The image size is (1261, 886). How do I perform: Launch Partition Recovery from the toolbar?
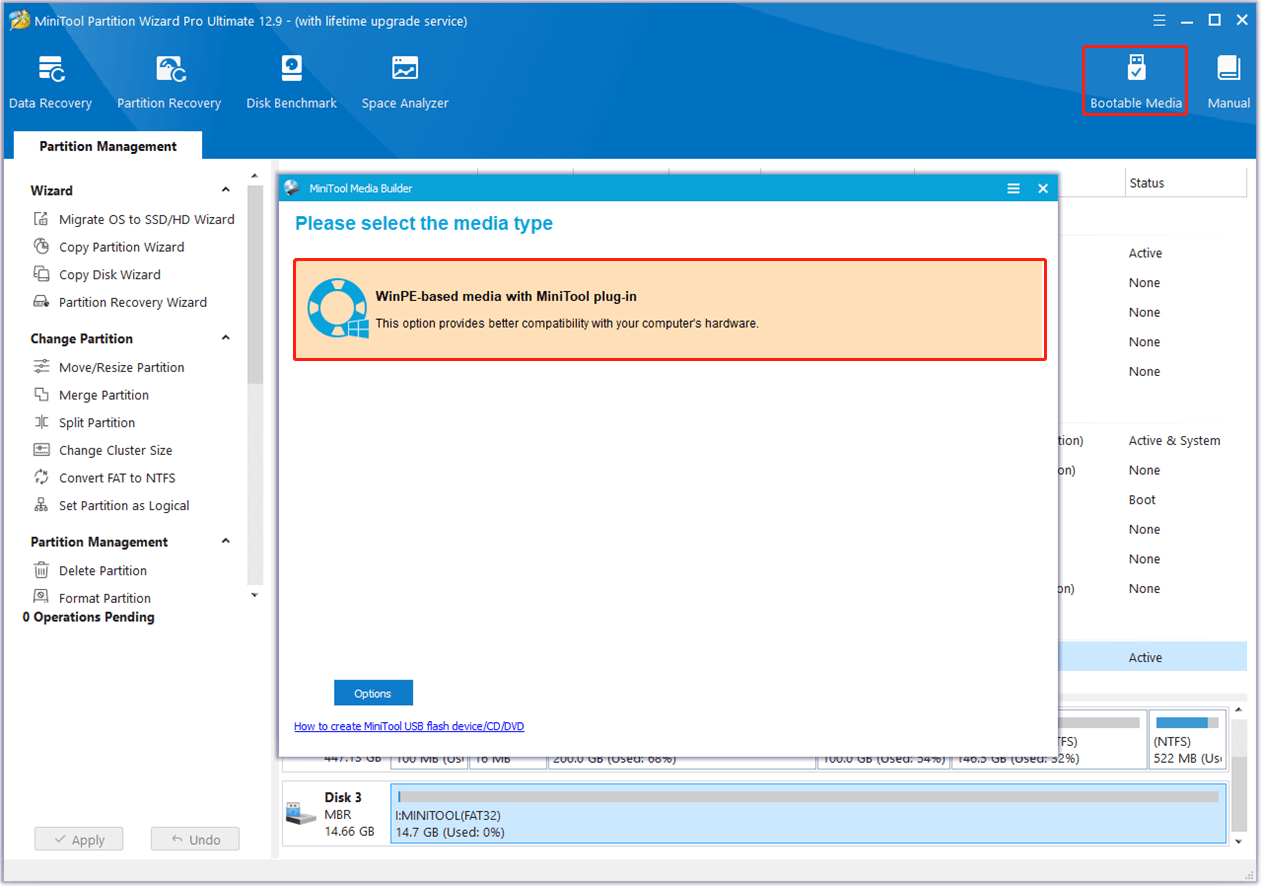point(168,80)
